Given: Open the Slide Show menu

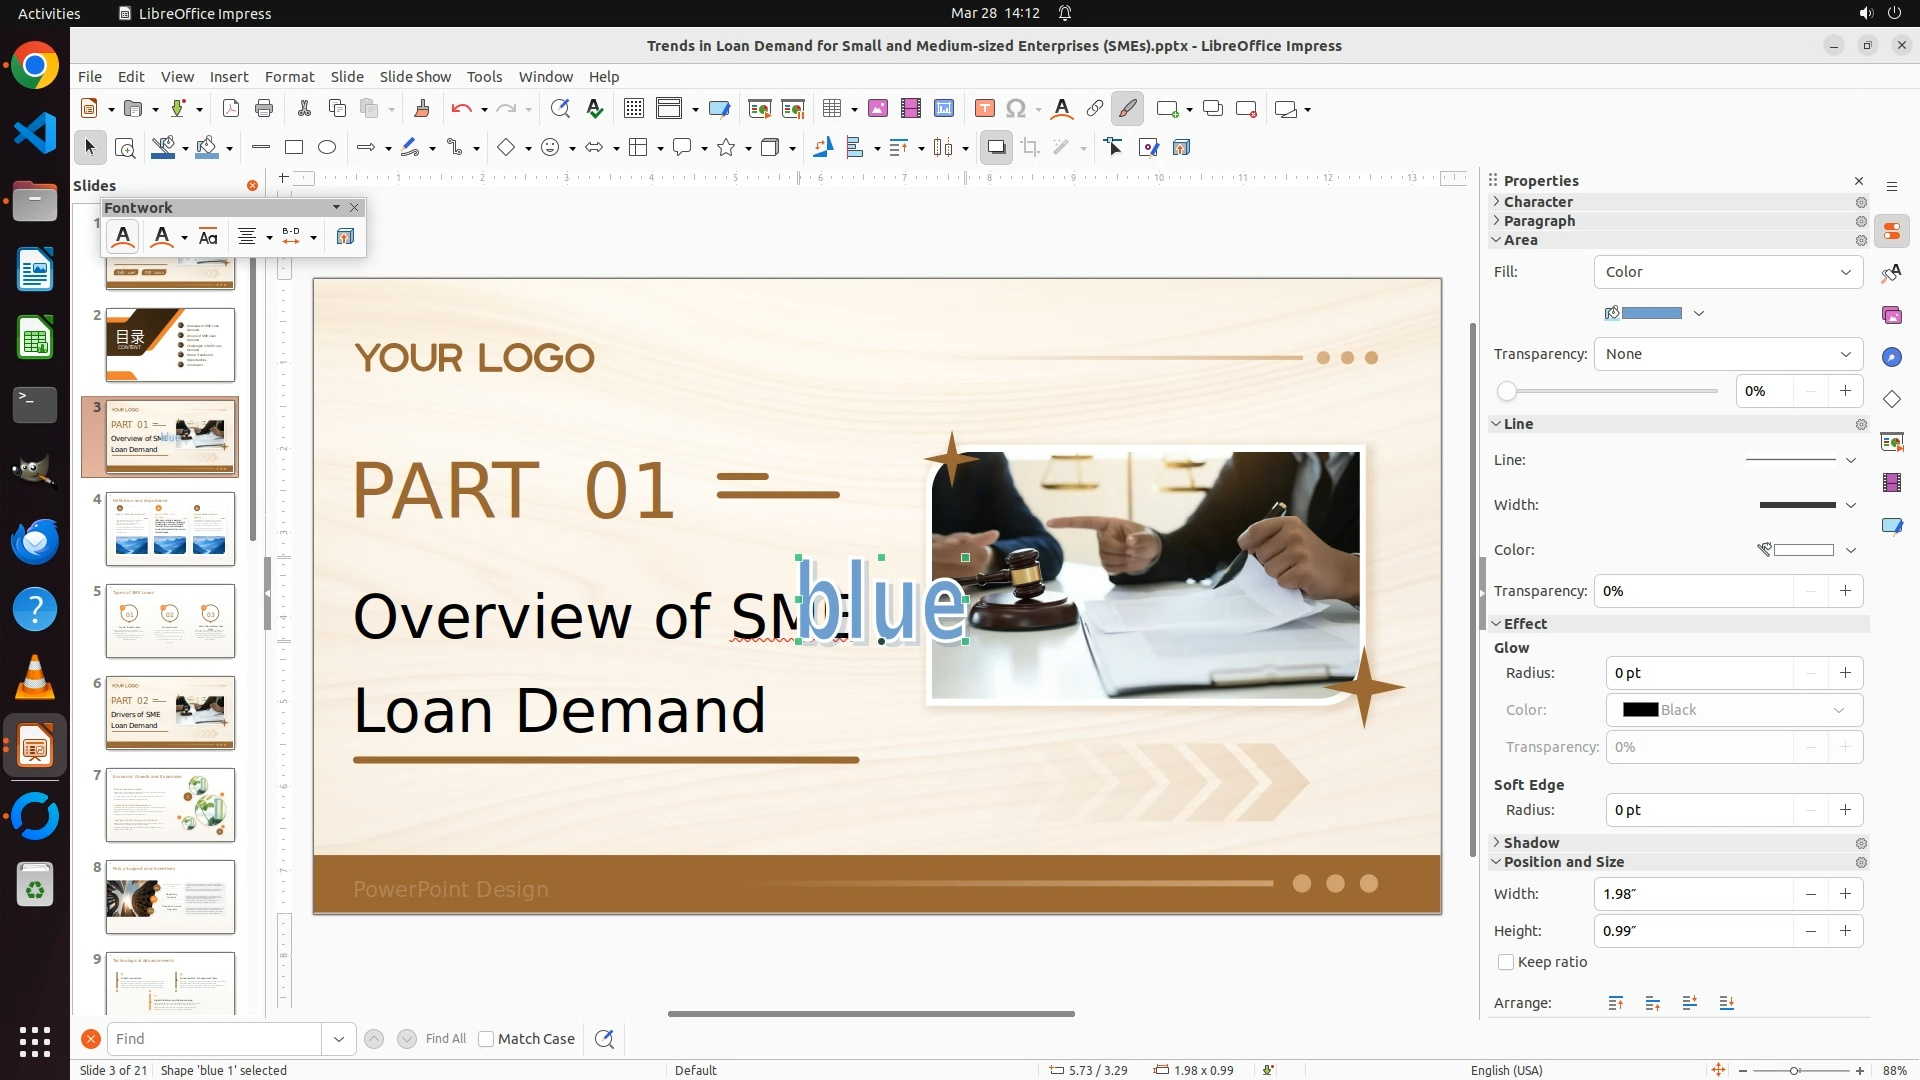Looking at the screenshot, I should tap(415, 77).
